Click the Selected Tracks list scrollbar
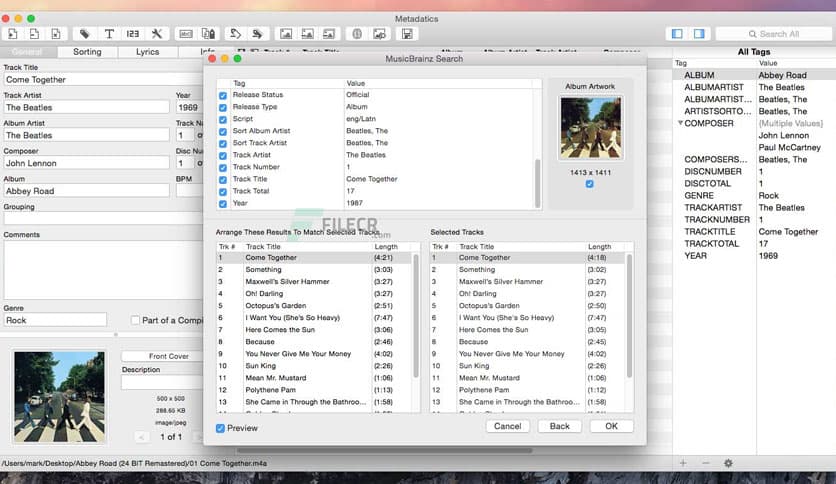The height and width of the screenshot is (484, 836). [629, 316]
